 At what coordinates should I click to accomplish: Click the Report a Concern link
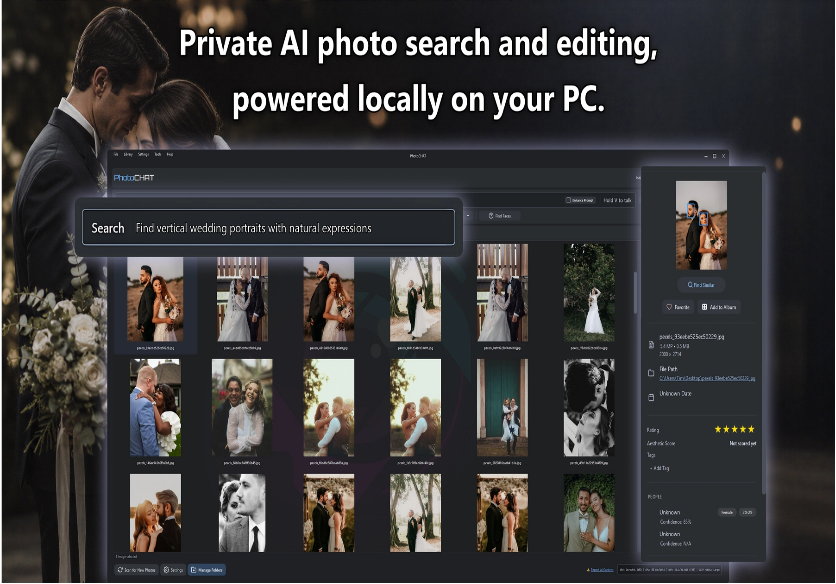pos(601,570)
